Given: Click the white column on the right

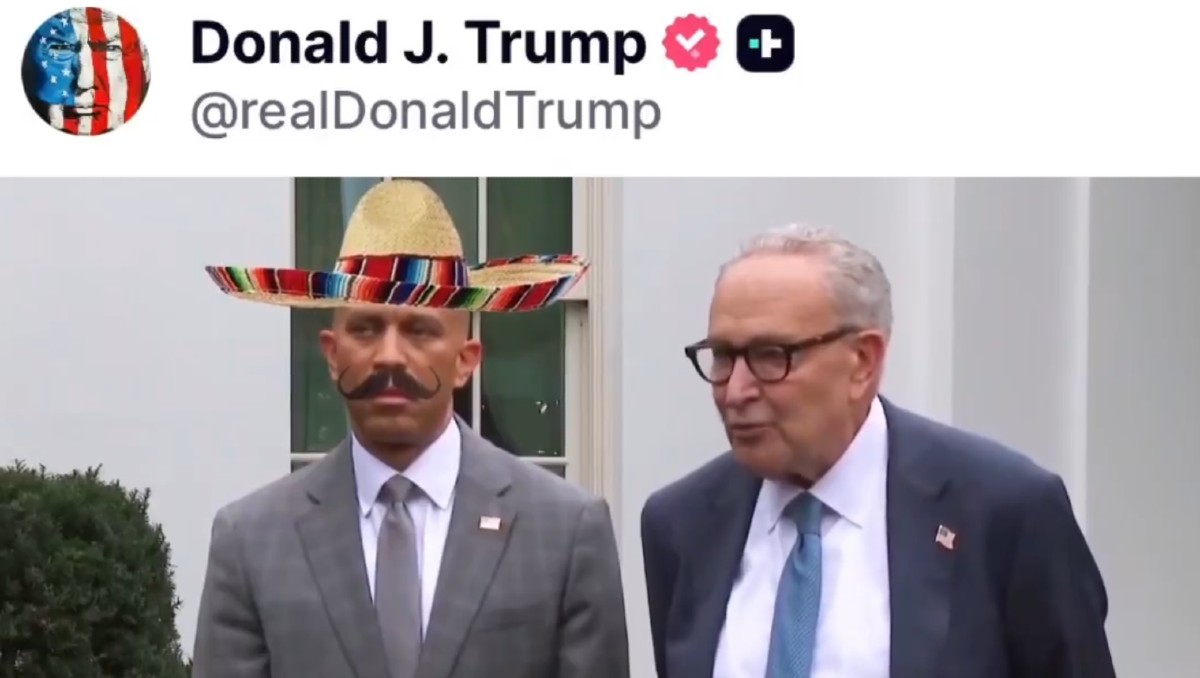Looking at the screenshot, I should pyautogui.click(x=1020, y=330).
